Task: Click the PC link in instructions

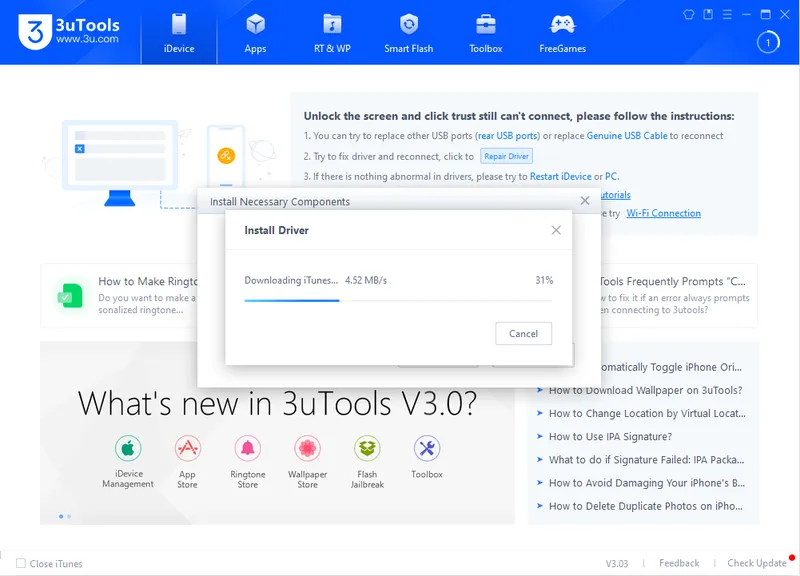Action: click(611, 177)
